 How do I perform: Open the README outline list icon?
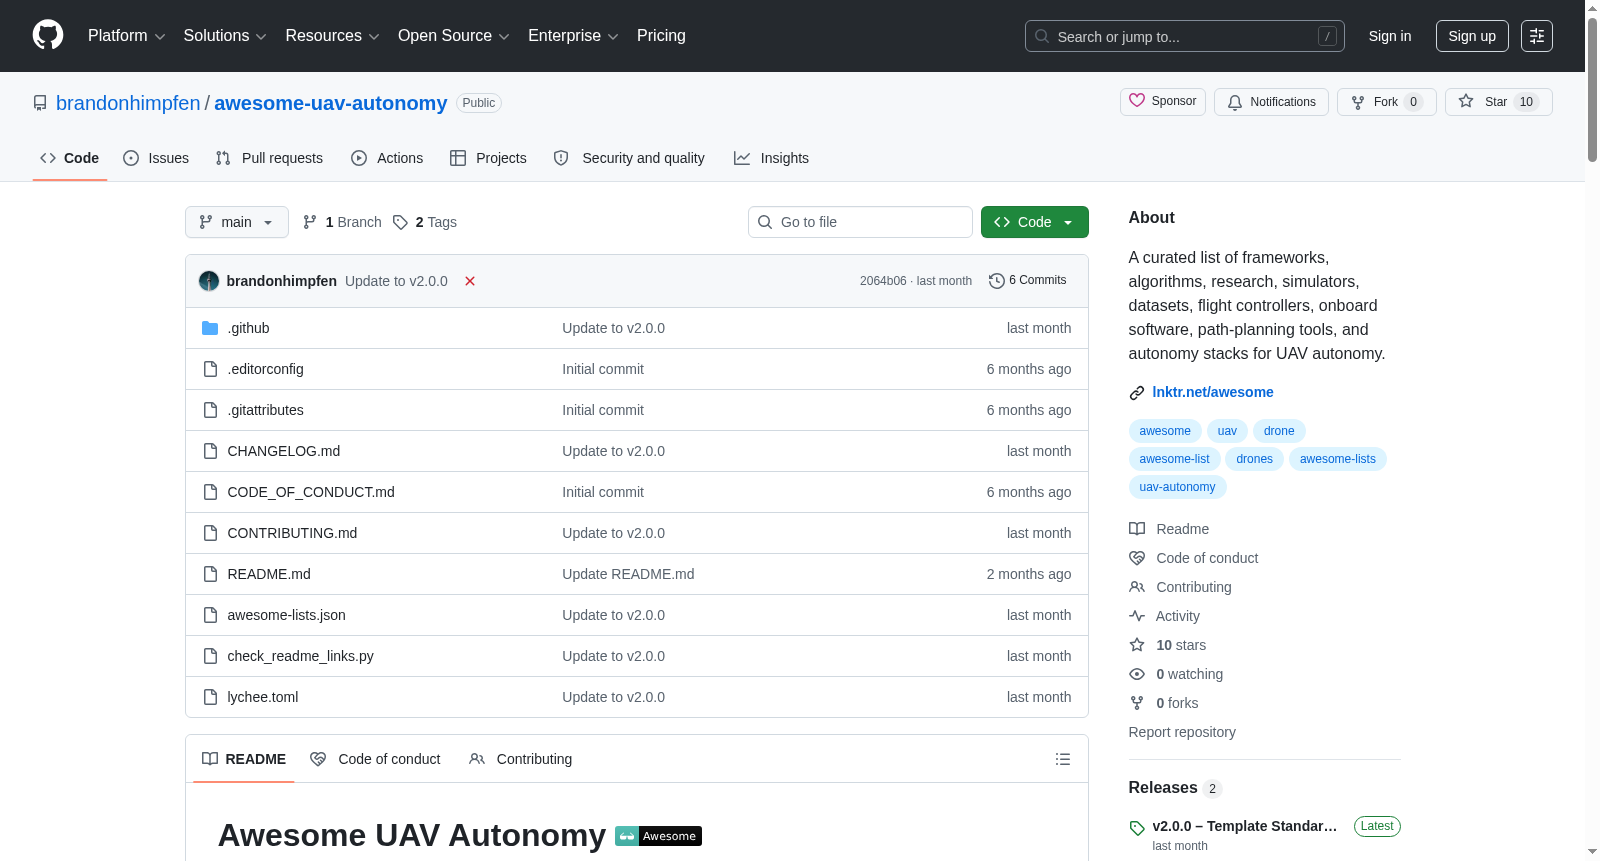(1063, 759)
